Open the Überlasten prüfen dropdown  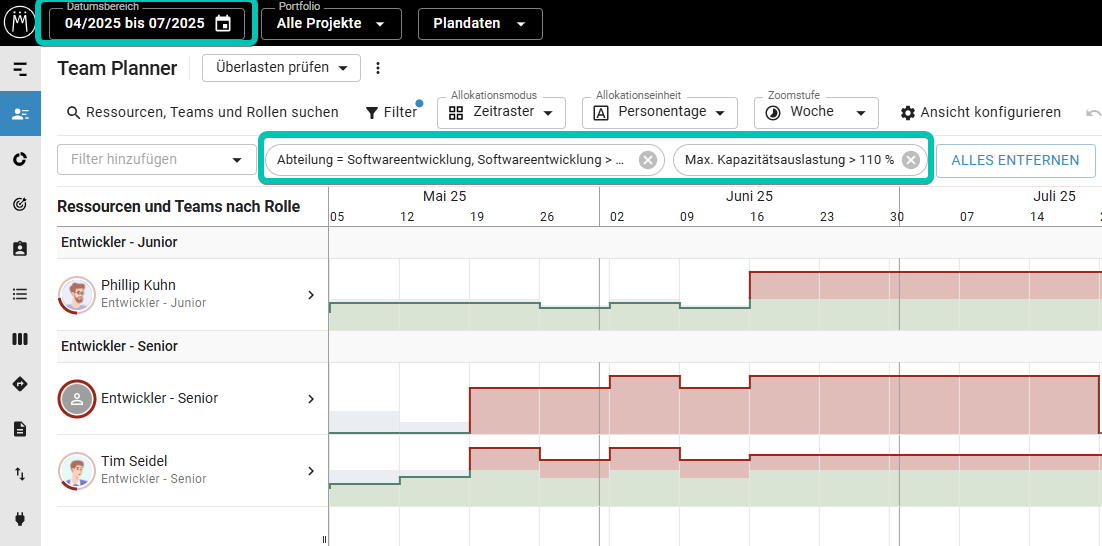(281, 68)
